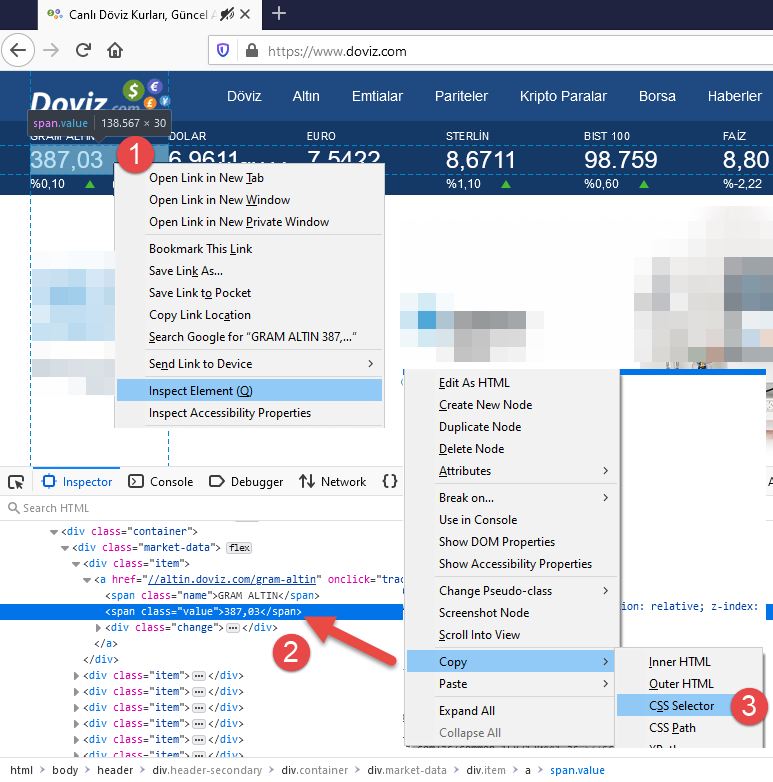Choose Edit As HTML
The width and height of the screenshot is (773, 782).
pyautogui.click(x=512, y=383)
